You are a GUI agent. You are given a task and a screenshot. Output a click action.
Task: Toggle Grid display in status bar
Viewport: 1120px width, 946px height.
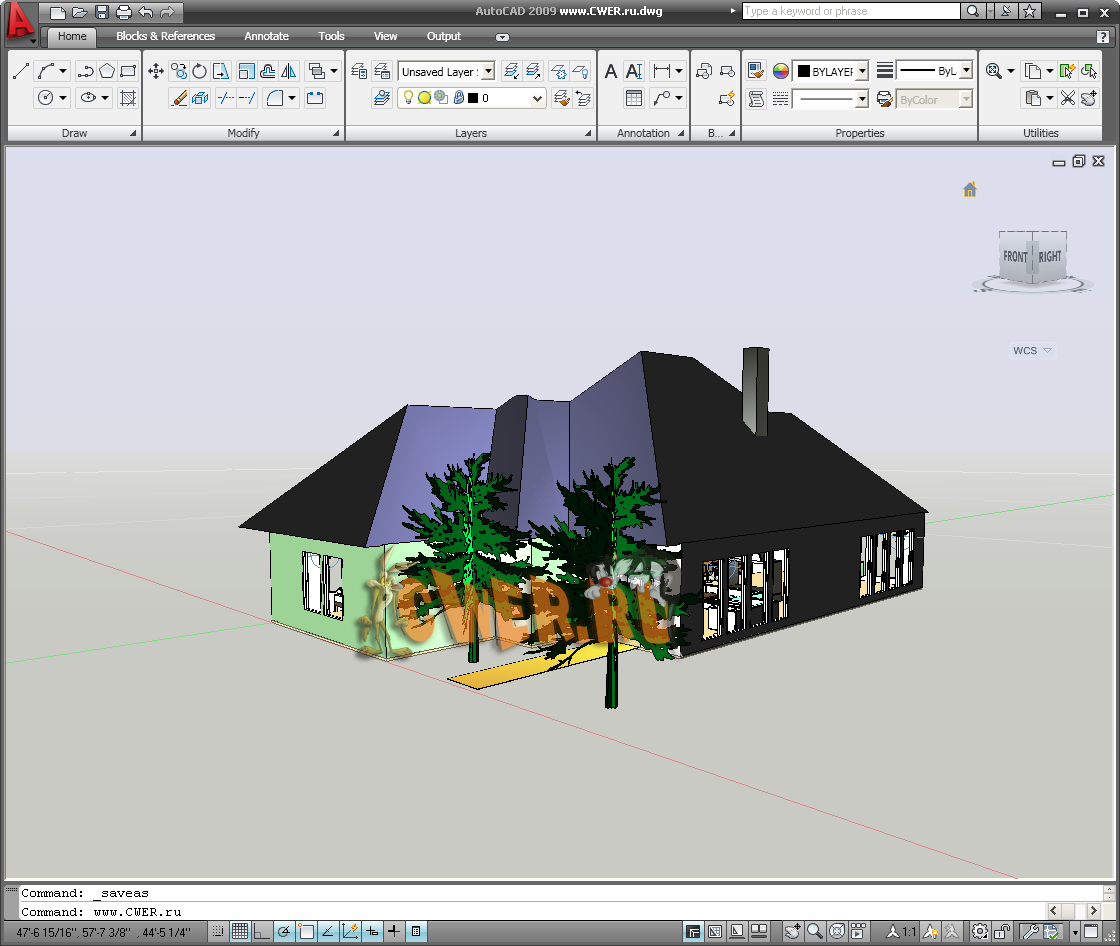click(x=240, y=932)
